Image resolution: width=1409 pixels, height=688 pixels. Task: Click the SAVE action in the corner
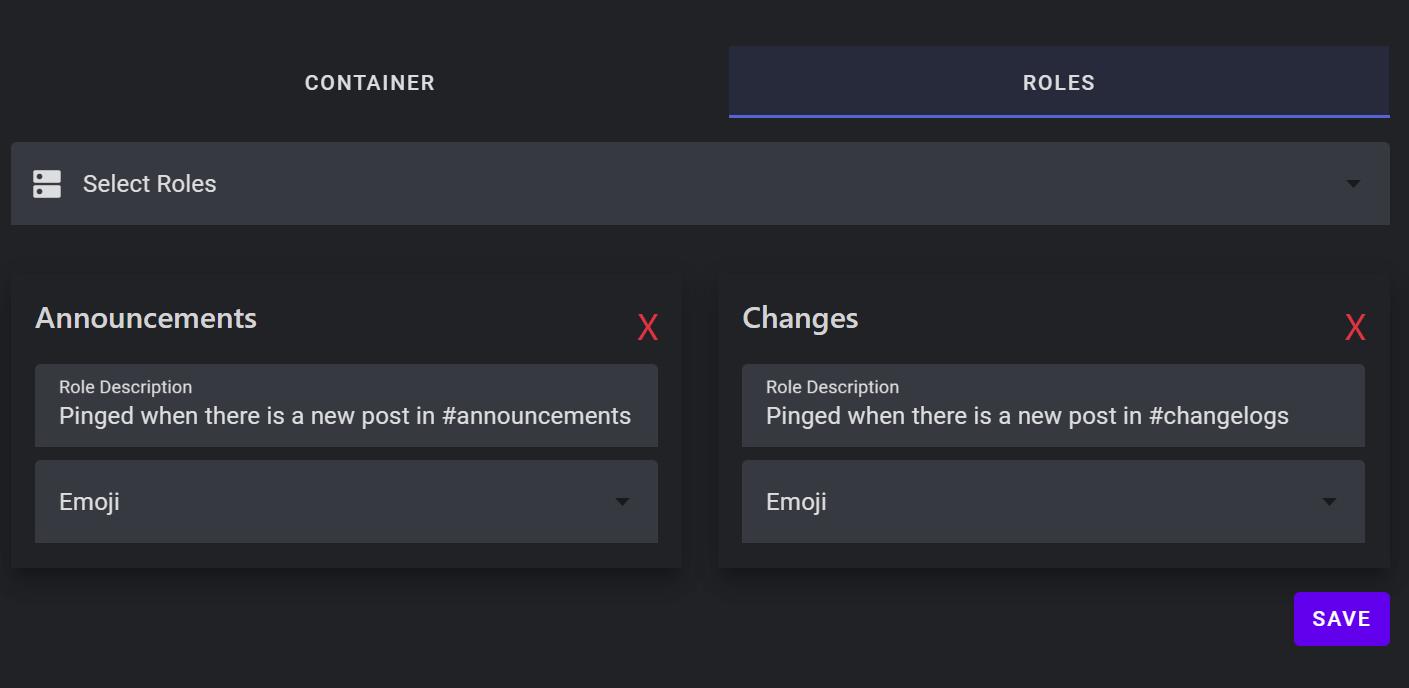coord(1341,618)
